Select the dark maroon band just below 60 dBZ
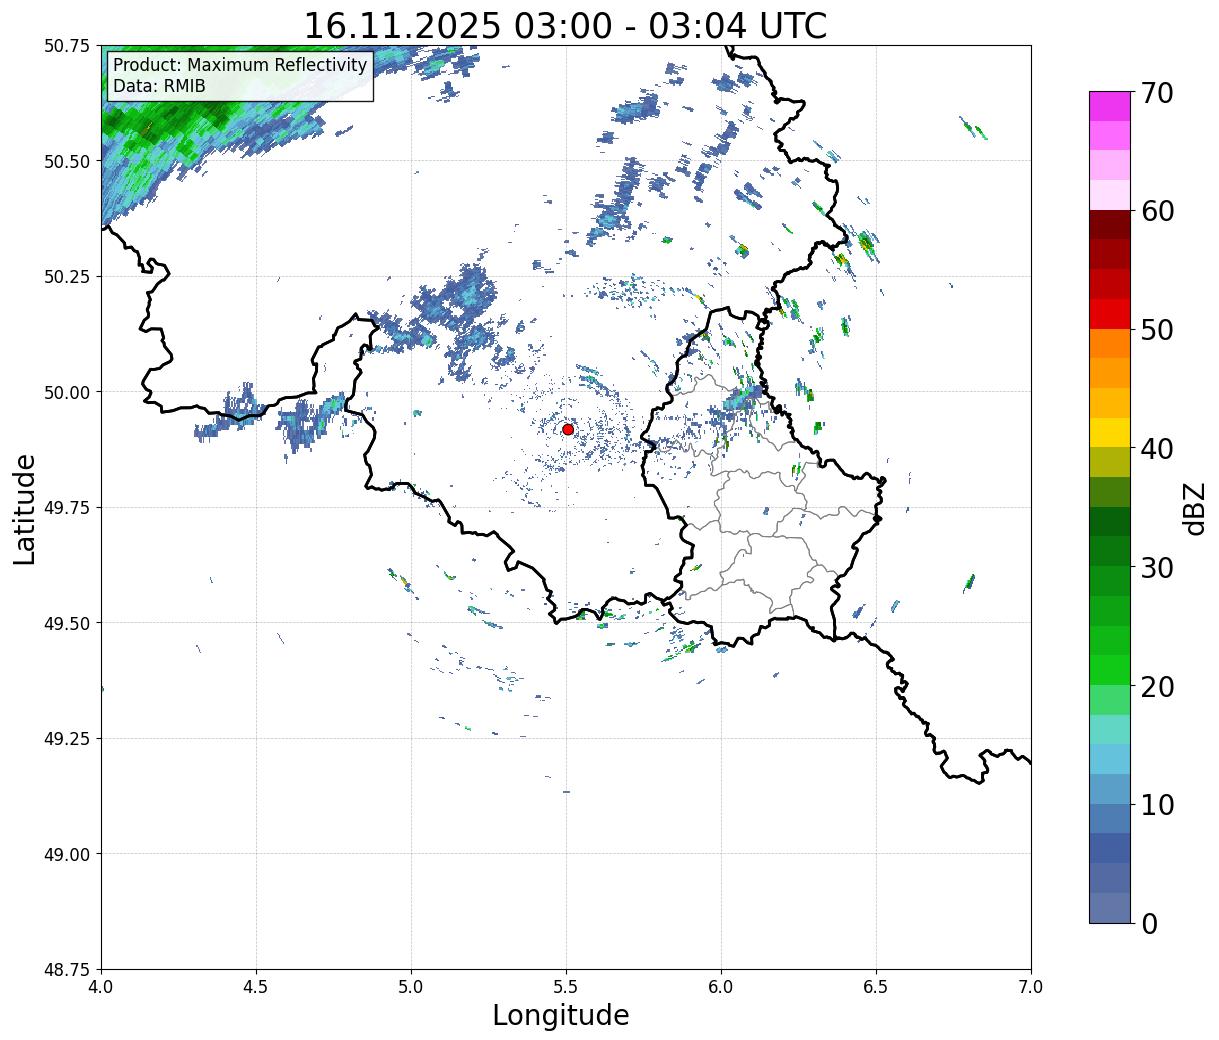Image resolution: width=1219 pixels, height=1040 pixels. tap(1110, 225)
